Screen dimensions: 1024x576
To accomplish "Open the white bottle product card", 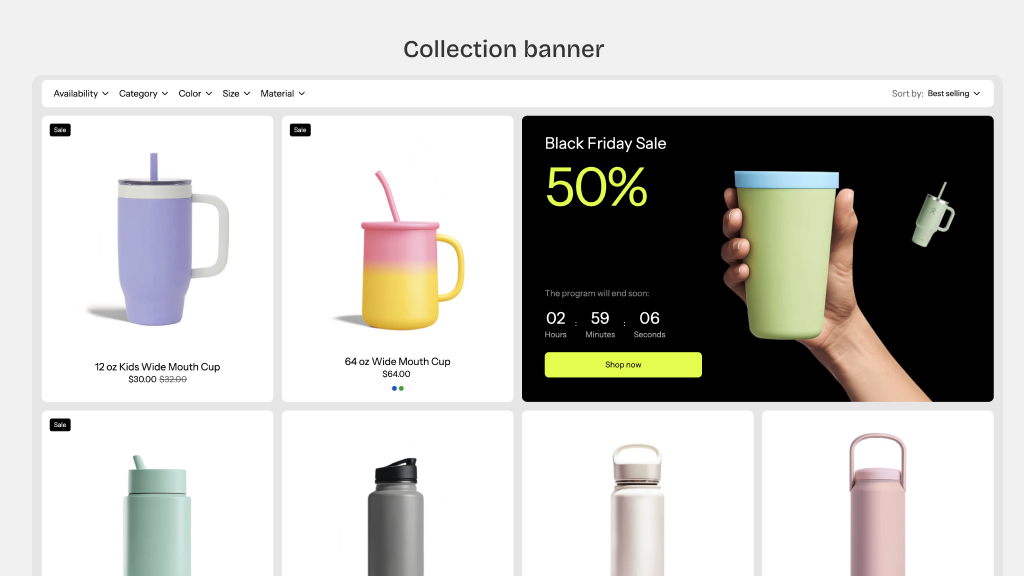I will coord(637,494).
